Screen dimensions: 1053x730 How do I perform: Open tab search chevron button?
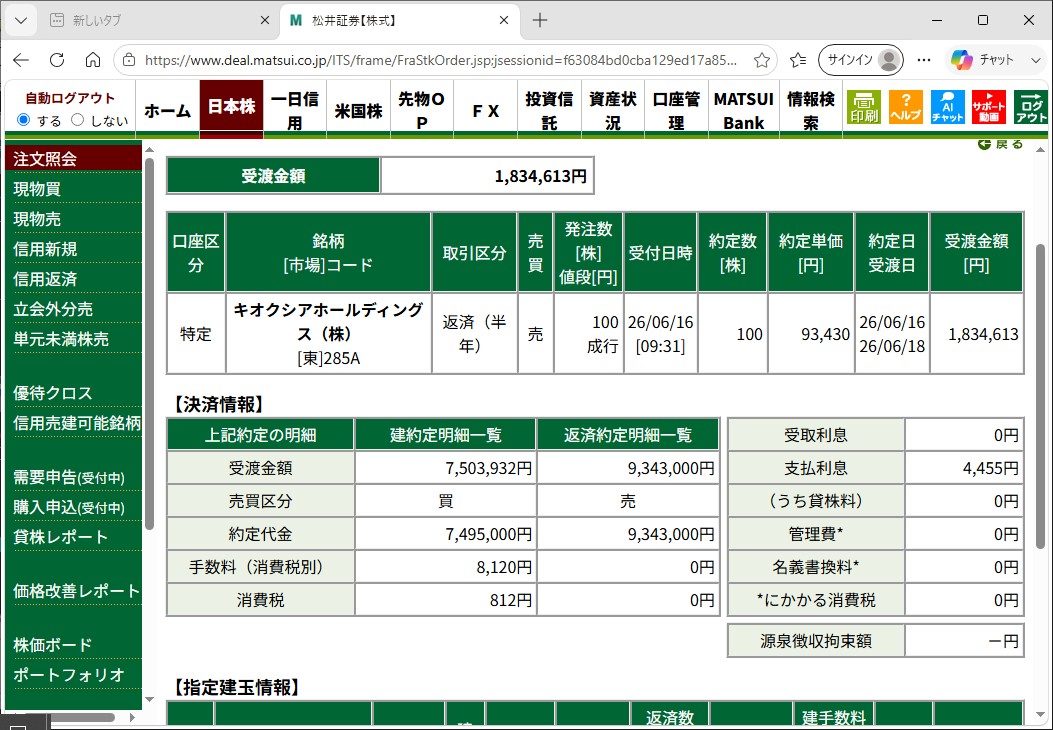[x=21, y=21]
